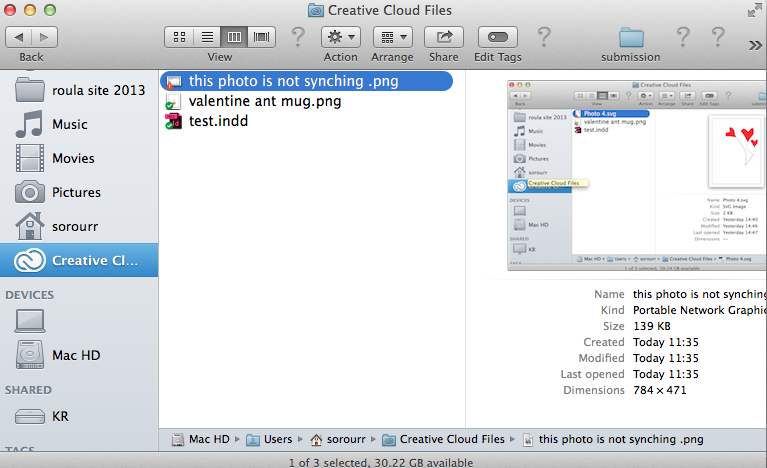This screenshot has height=468, width=767.
Task: Enter full screen with the arrows icon
Action: (x=754, y=10)
